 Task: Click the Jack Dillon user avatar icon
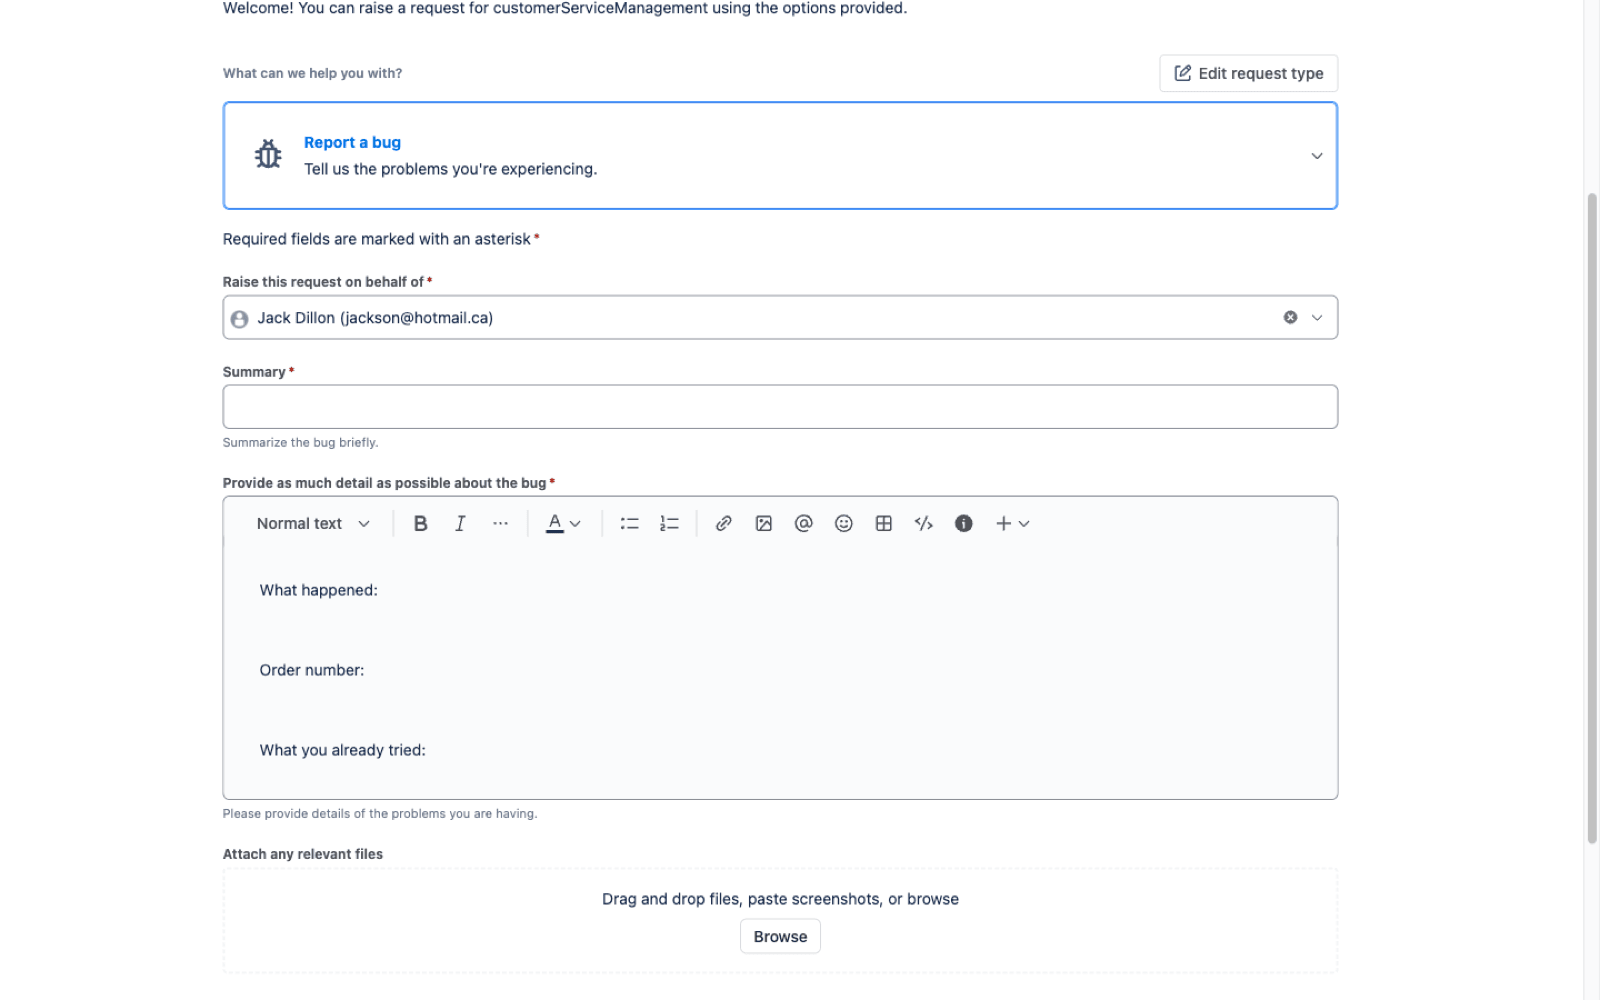pos(239,318)
